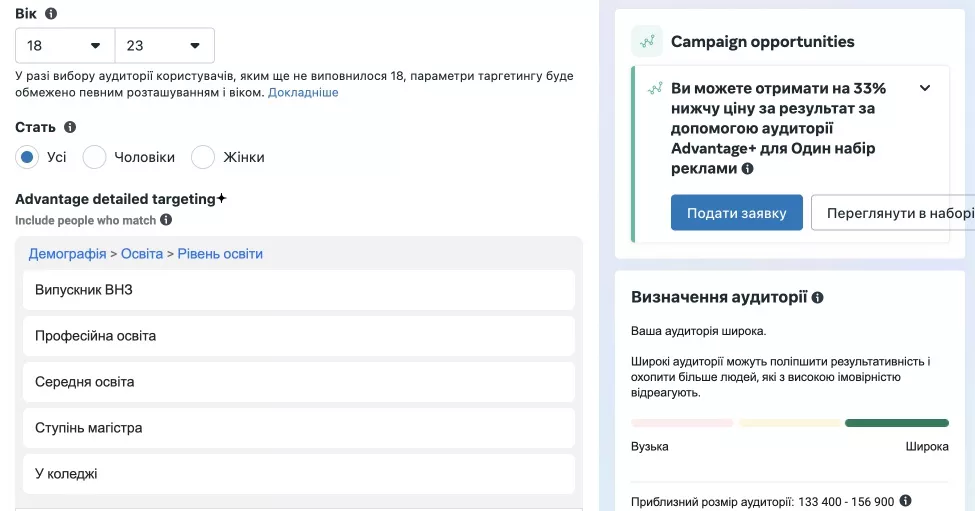Click info icon beside Include people who match
The width and height of the screenshot is (975, 511).
coord(166,219)
